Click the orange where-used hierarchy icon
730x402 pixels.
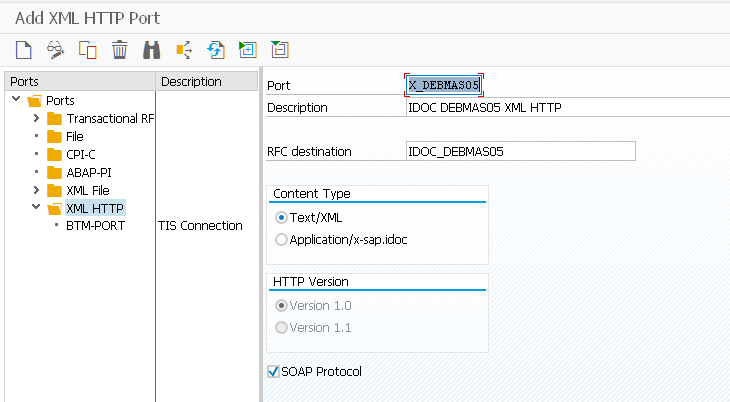click(x=184, y=50)
